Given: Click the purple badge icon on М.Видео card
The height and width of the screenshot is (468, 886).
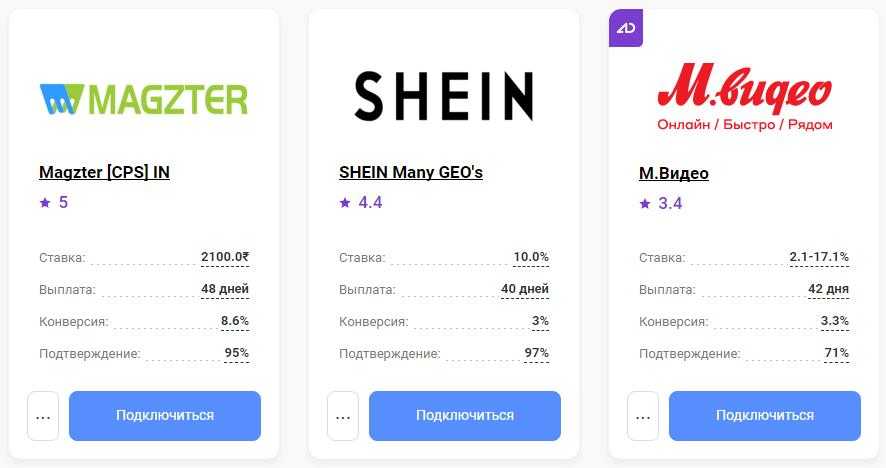Looking at the screenshot, I should click(626, 28).
